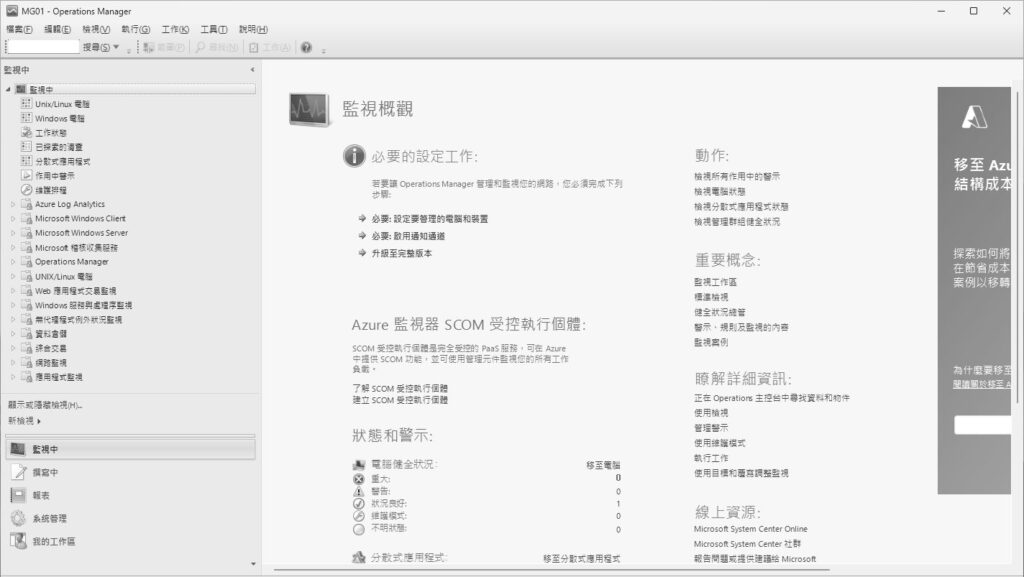The width and height of the screenshot is (1024, 577).
Task: Click the 維護模式 maintenance mode status icon
Action: pyautogui.click(x=359, y=516)
